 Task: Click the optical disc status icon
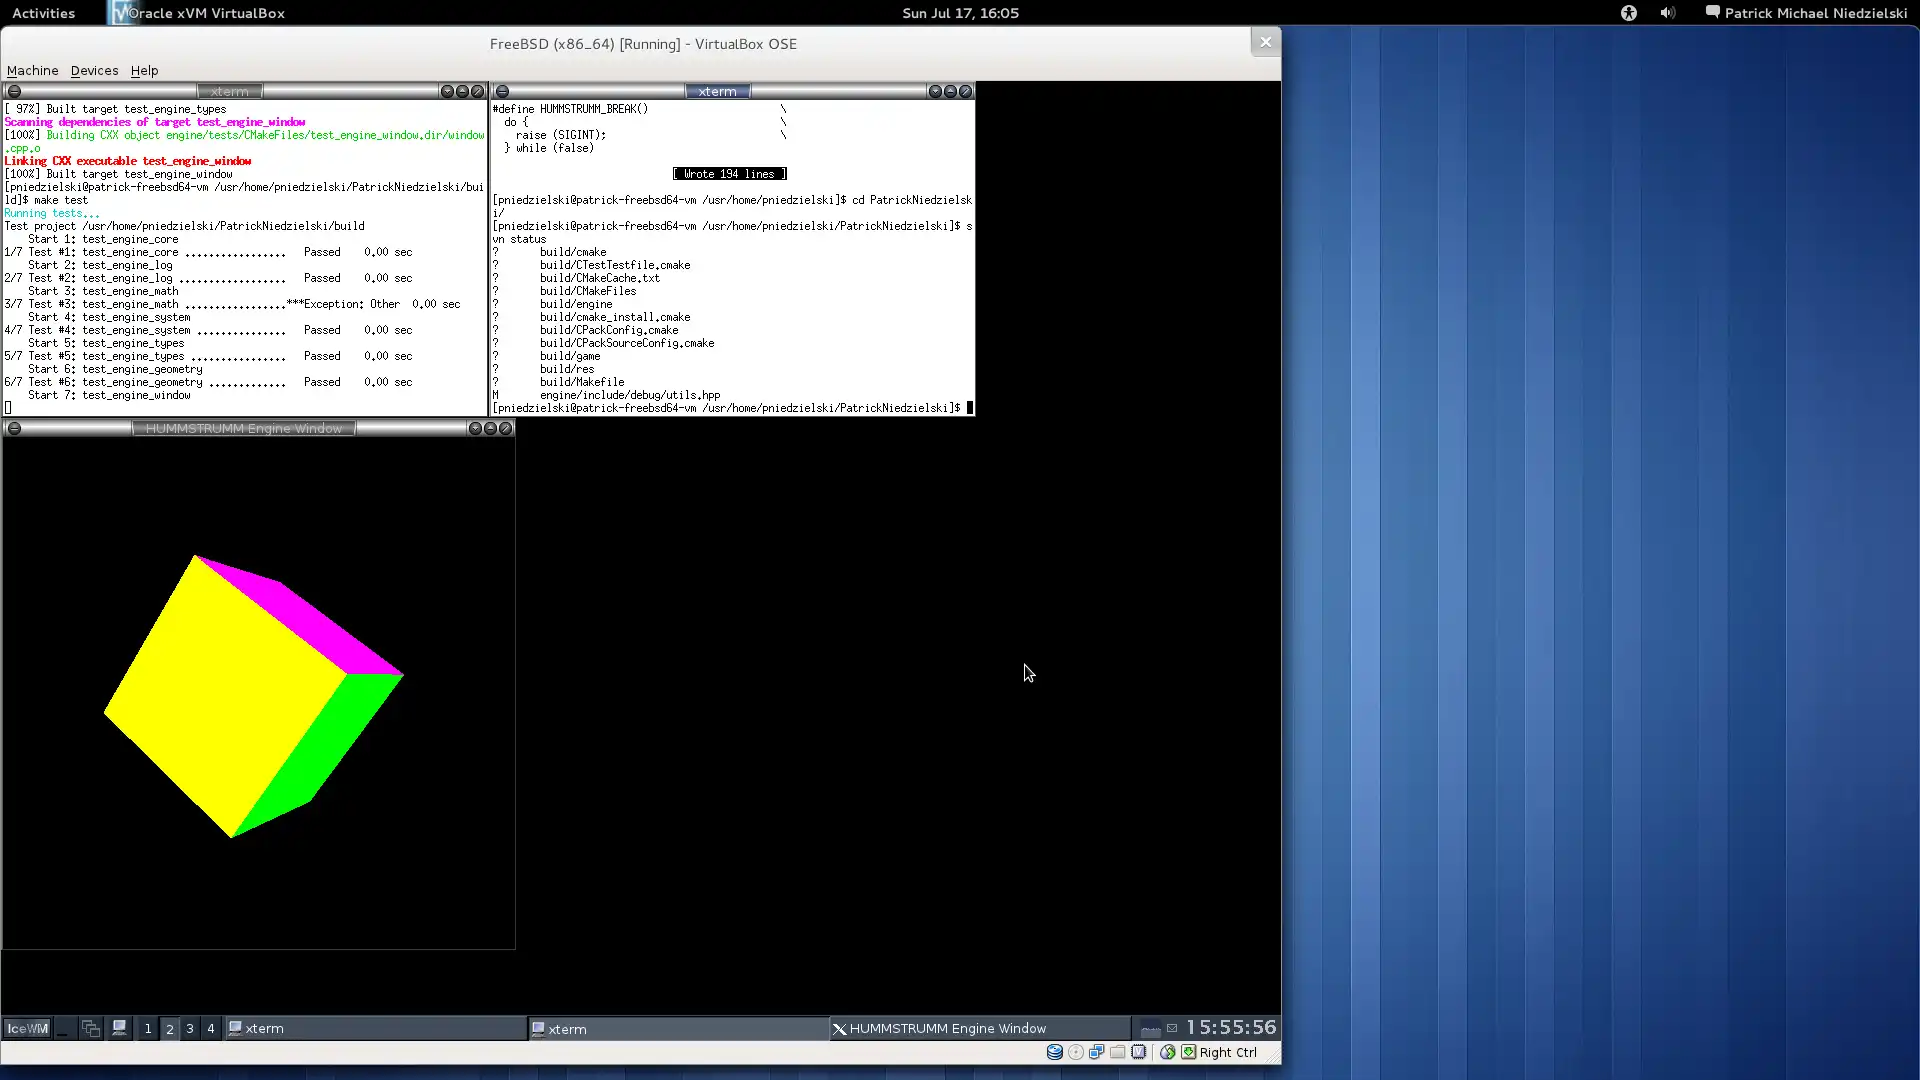click(1076, 1052)
